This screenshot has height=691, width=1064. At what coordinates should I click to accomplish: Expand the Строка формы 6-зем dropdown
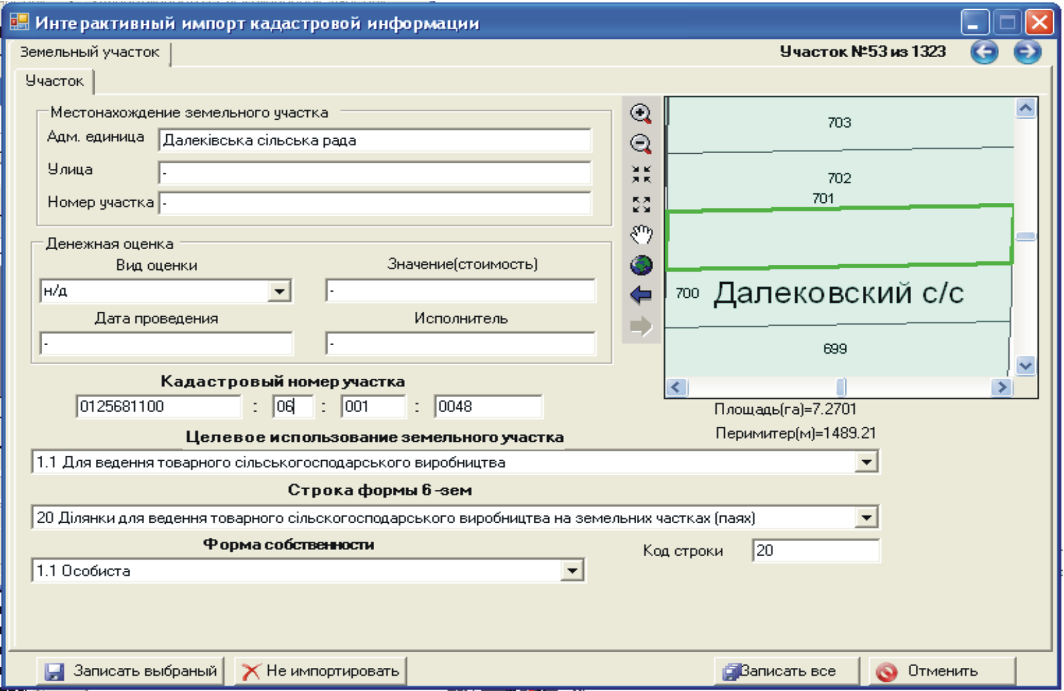866,518
